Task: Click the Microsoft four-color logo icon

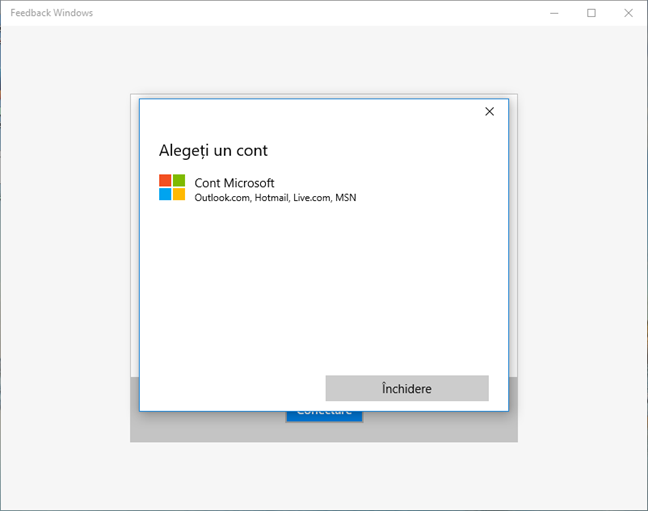Action: tap(172, 187)
